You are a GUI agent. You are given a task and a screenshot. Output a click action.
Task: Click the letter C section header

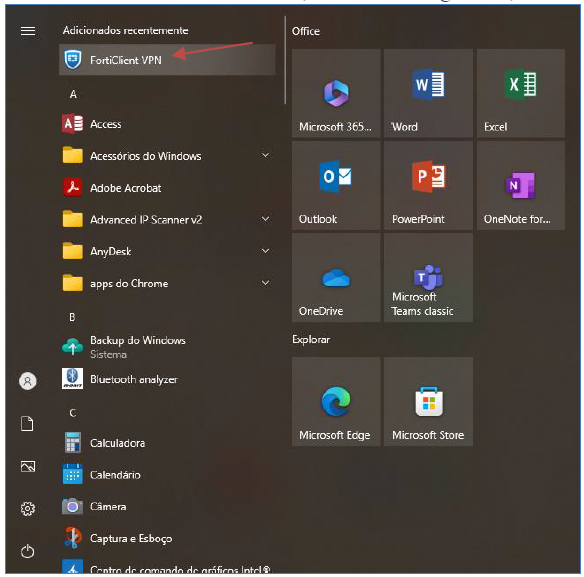[73, 413]
